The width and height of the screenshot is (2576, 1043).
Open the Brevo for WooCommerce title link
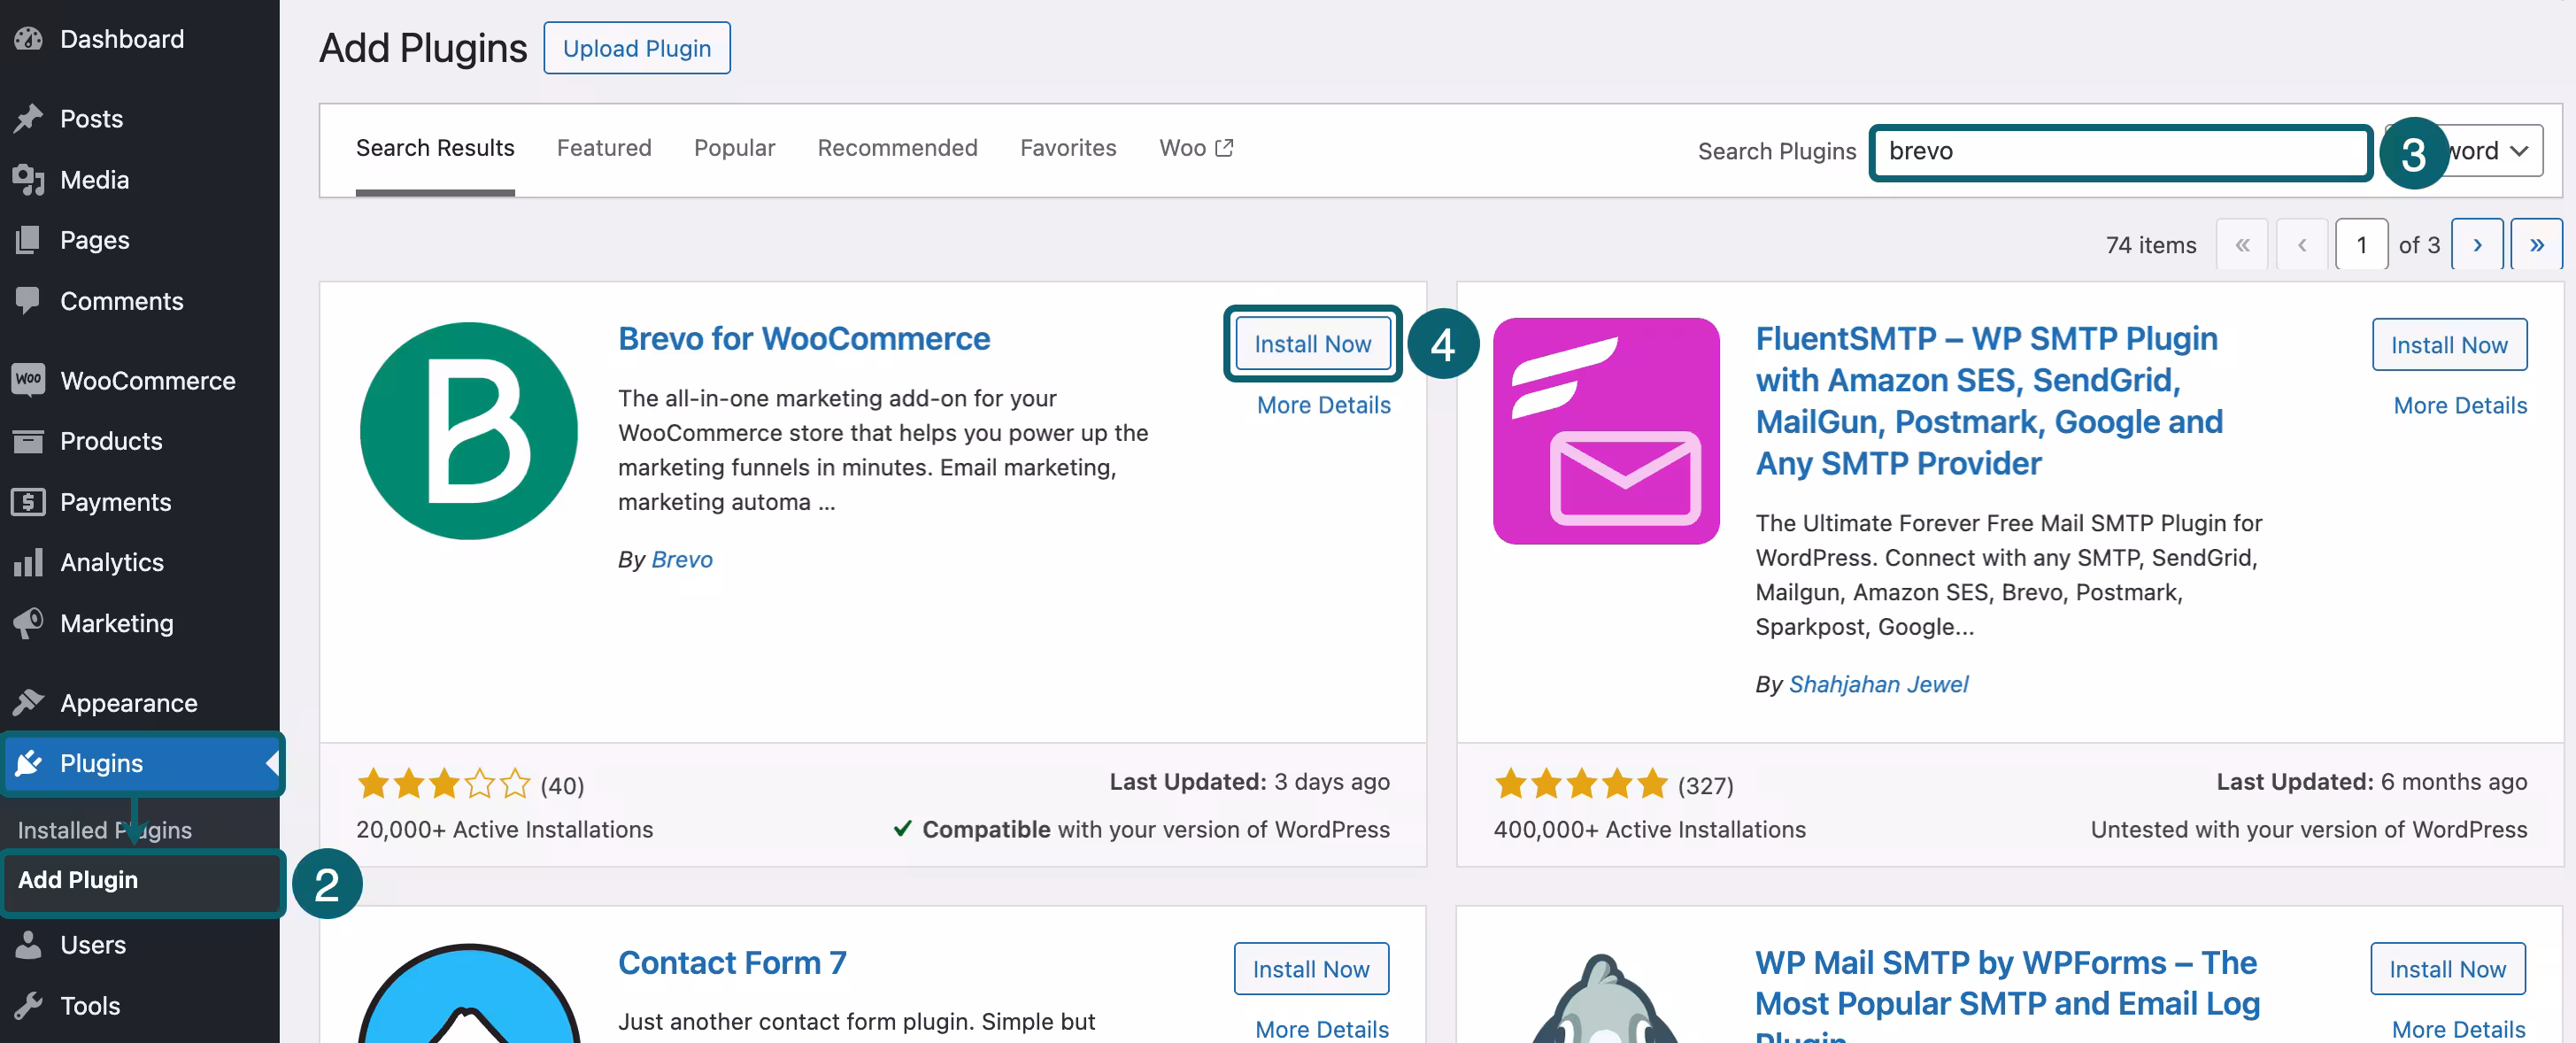coord(804,338)
